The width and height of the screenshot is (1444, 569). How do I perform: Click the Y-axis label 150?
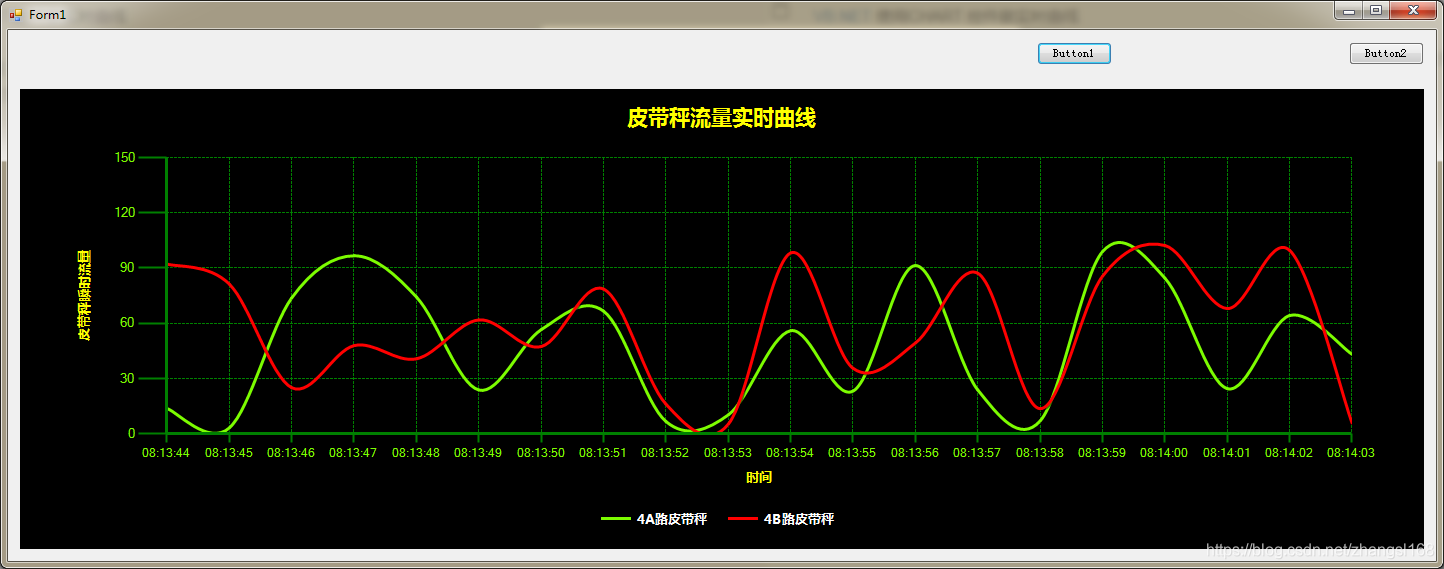(125, 157)
